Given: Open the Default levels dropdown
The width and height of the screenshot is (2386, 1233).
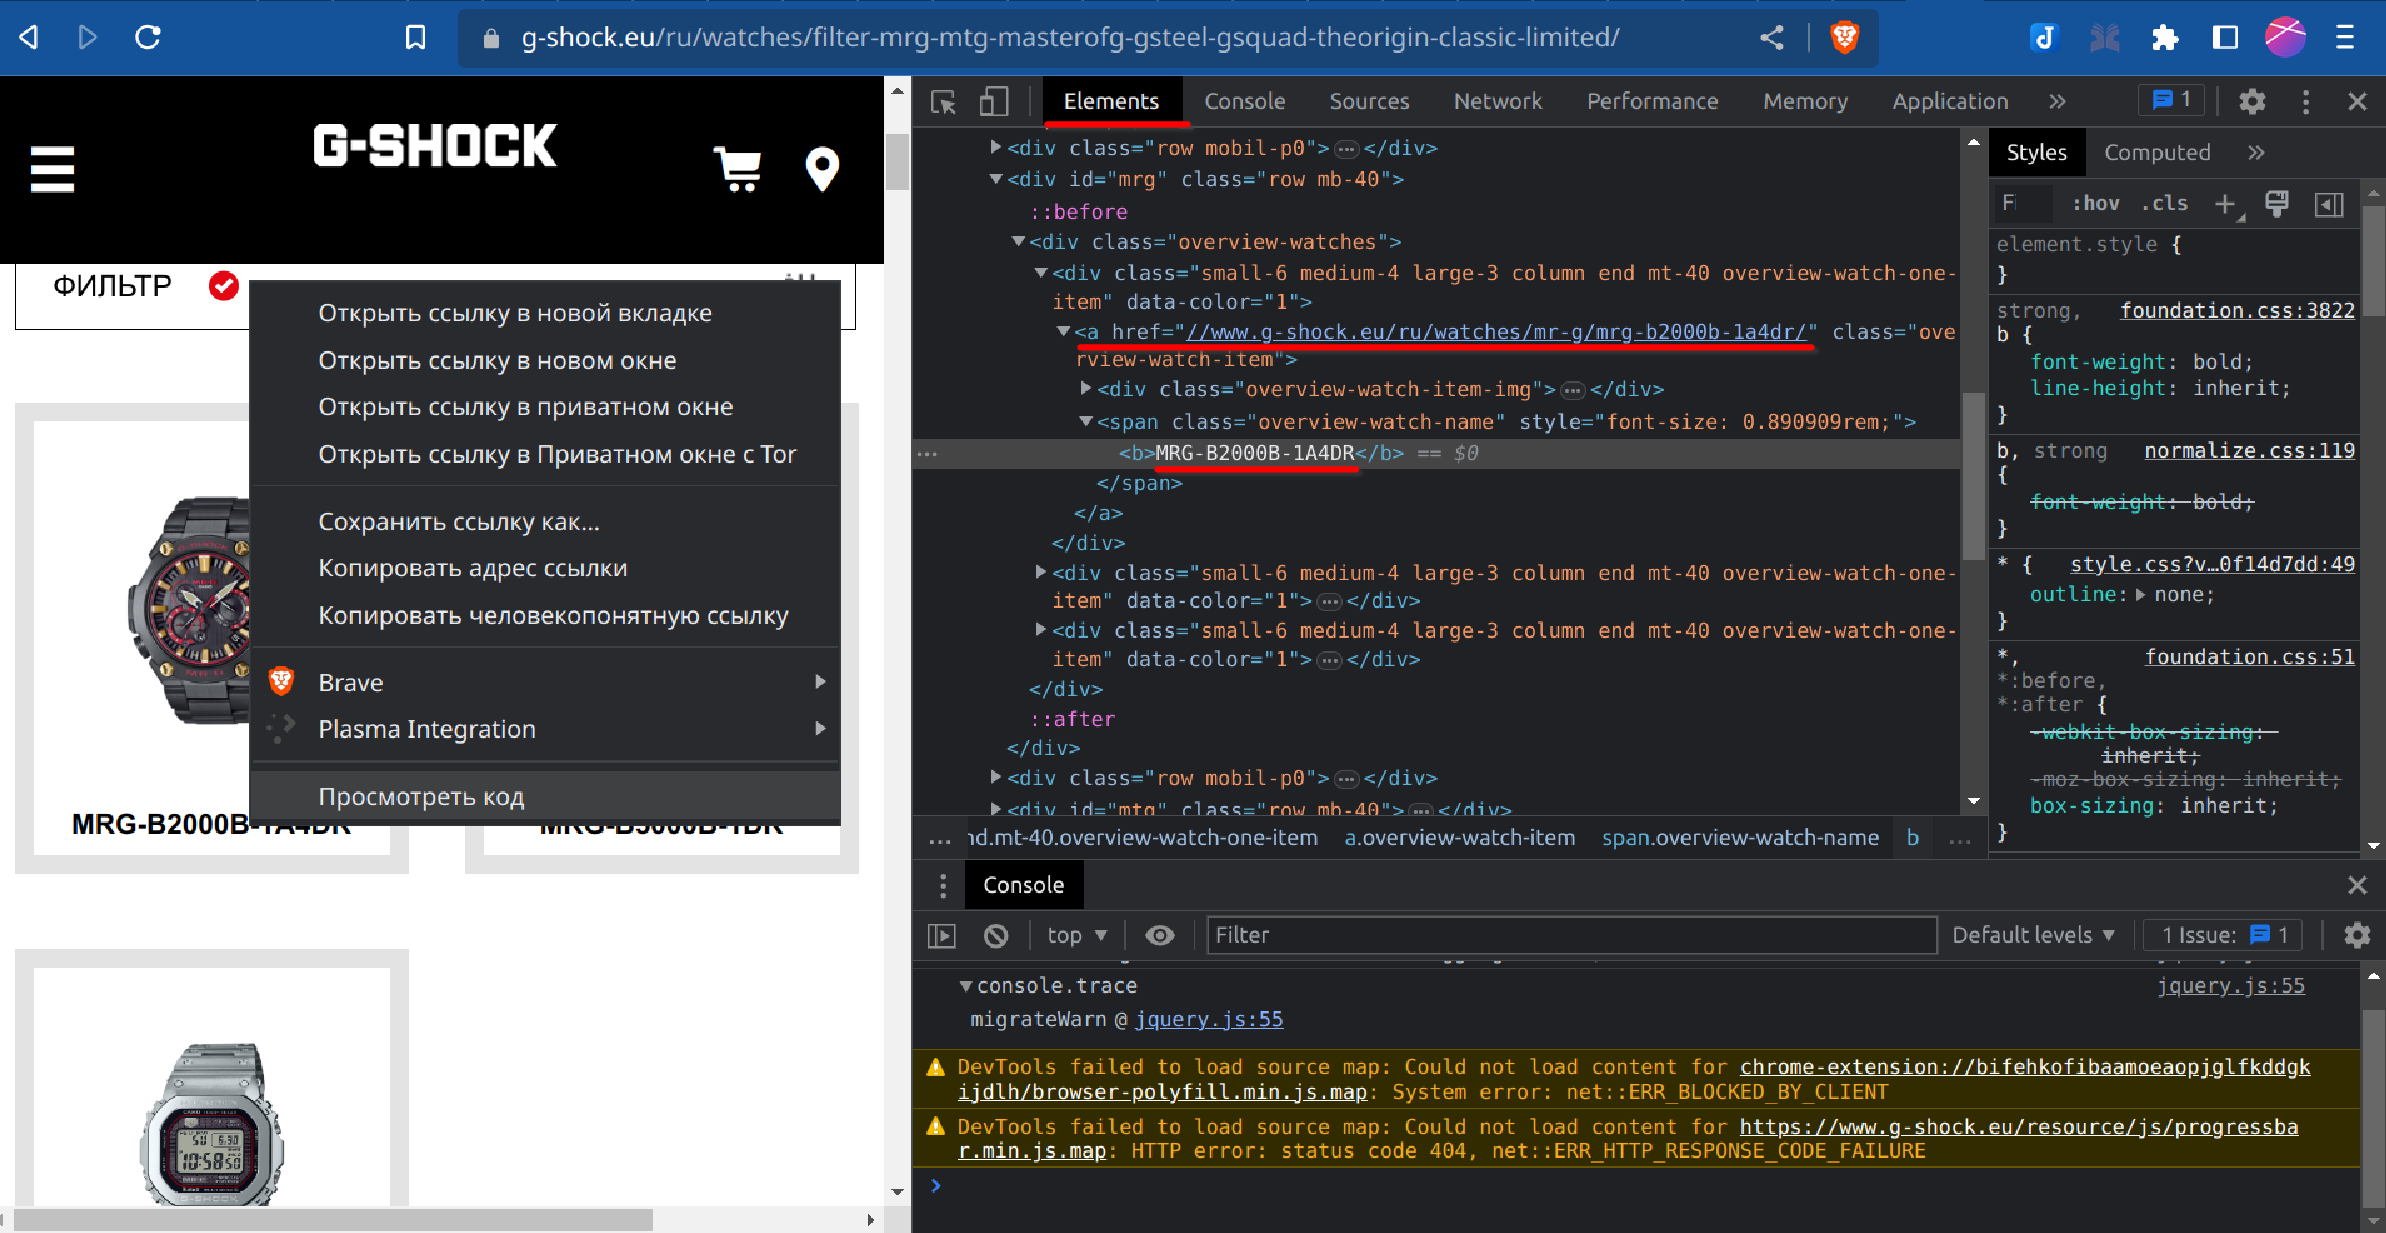Looking at the screenshot, I should point(2033,936).
